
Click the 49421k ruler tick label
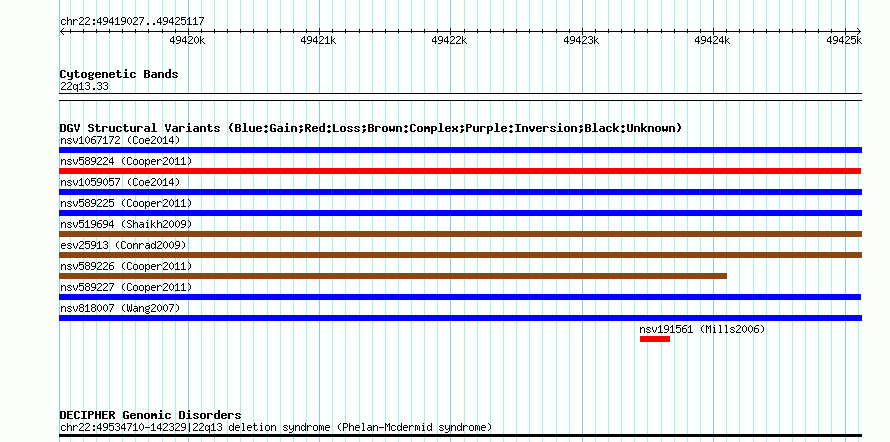318,40
